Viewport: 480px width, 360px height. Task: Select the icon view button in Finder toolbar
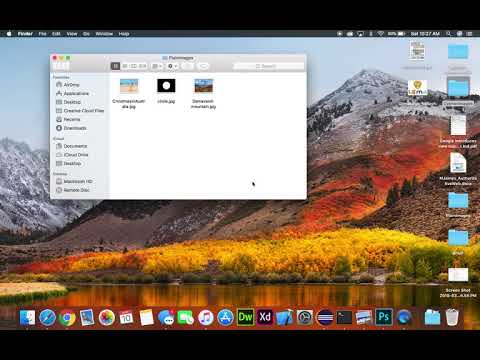[x=115, y=66]
